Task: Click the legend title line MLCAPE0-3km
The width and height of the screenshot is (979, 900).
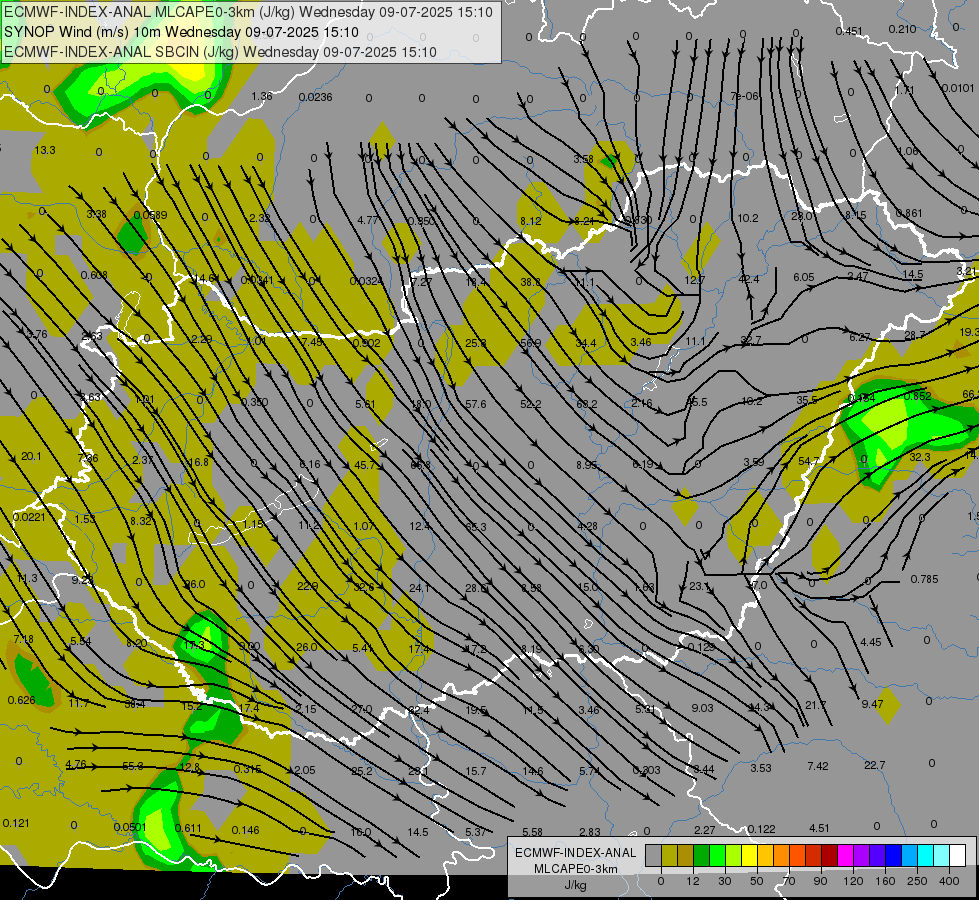Action: 576,869
